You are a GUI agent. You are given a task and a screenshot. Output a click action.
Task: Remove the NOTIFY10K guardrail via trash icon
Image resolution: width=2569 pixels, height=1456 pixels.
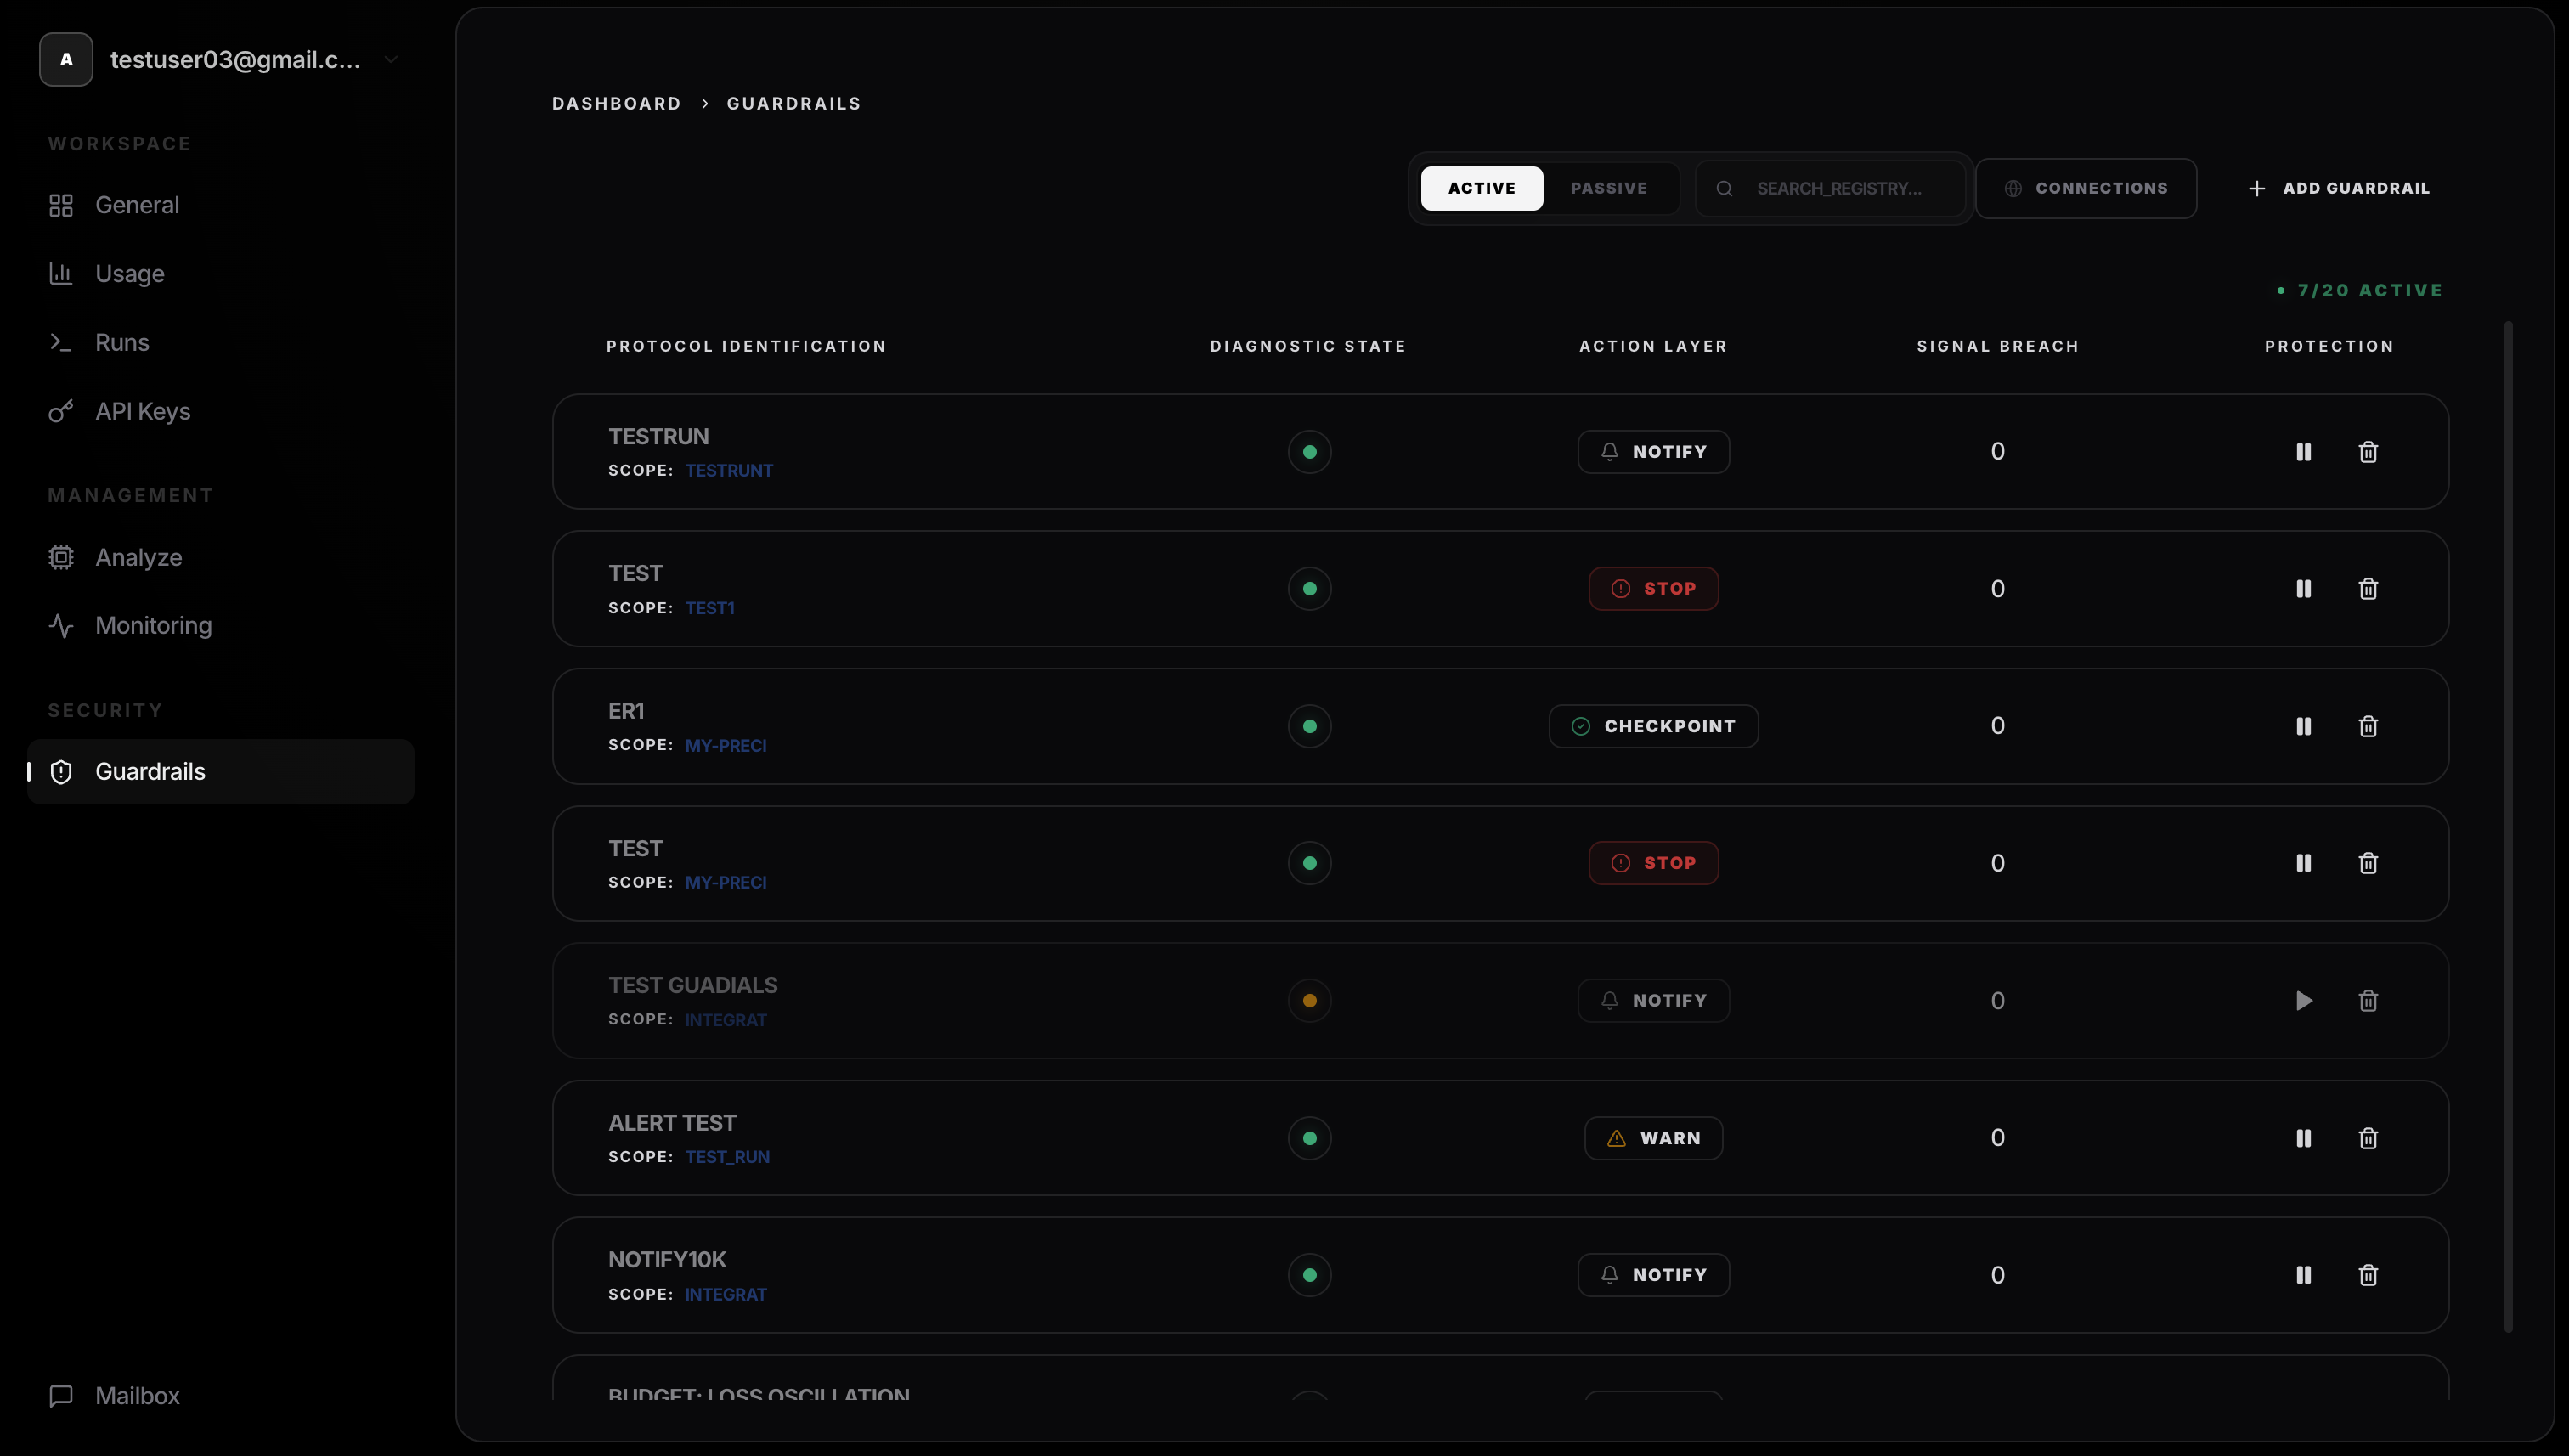2367,1275
